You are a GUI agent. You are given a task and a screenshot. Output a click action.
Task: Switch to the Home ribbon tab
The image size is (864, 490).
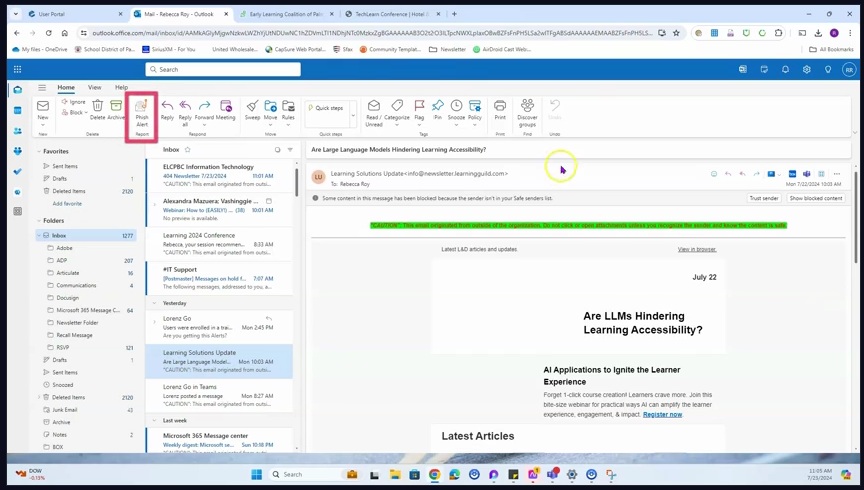click(x=66, y=87)
